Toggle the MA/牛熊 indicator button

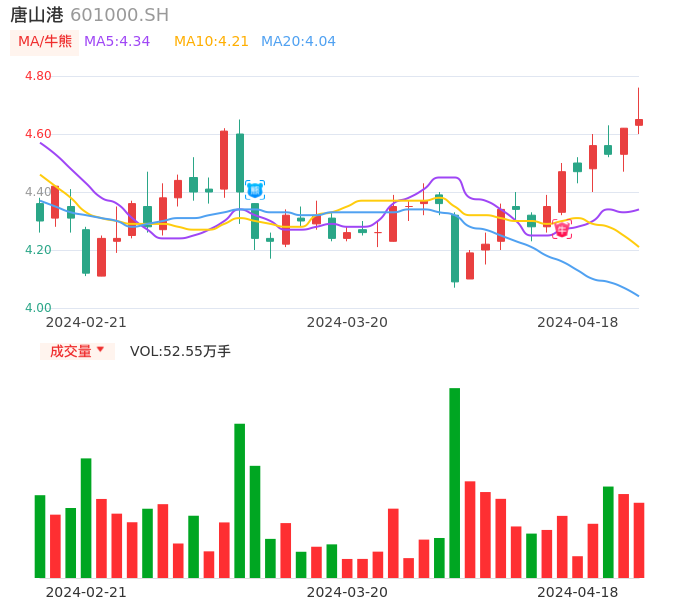tap(45, 42)
